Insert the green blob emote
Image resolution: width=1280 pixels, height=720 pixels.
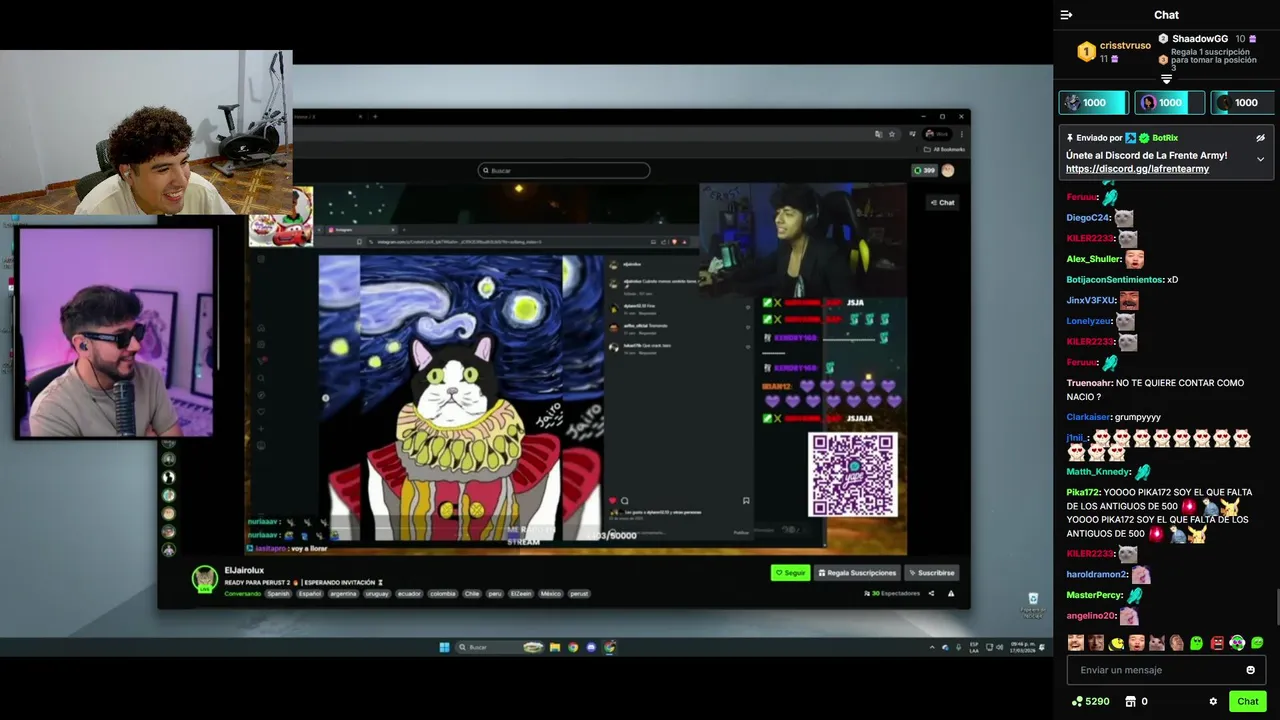coord(1197,643)
